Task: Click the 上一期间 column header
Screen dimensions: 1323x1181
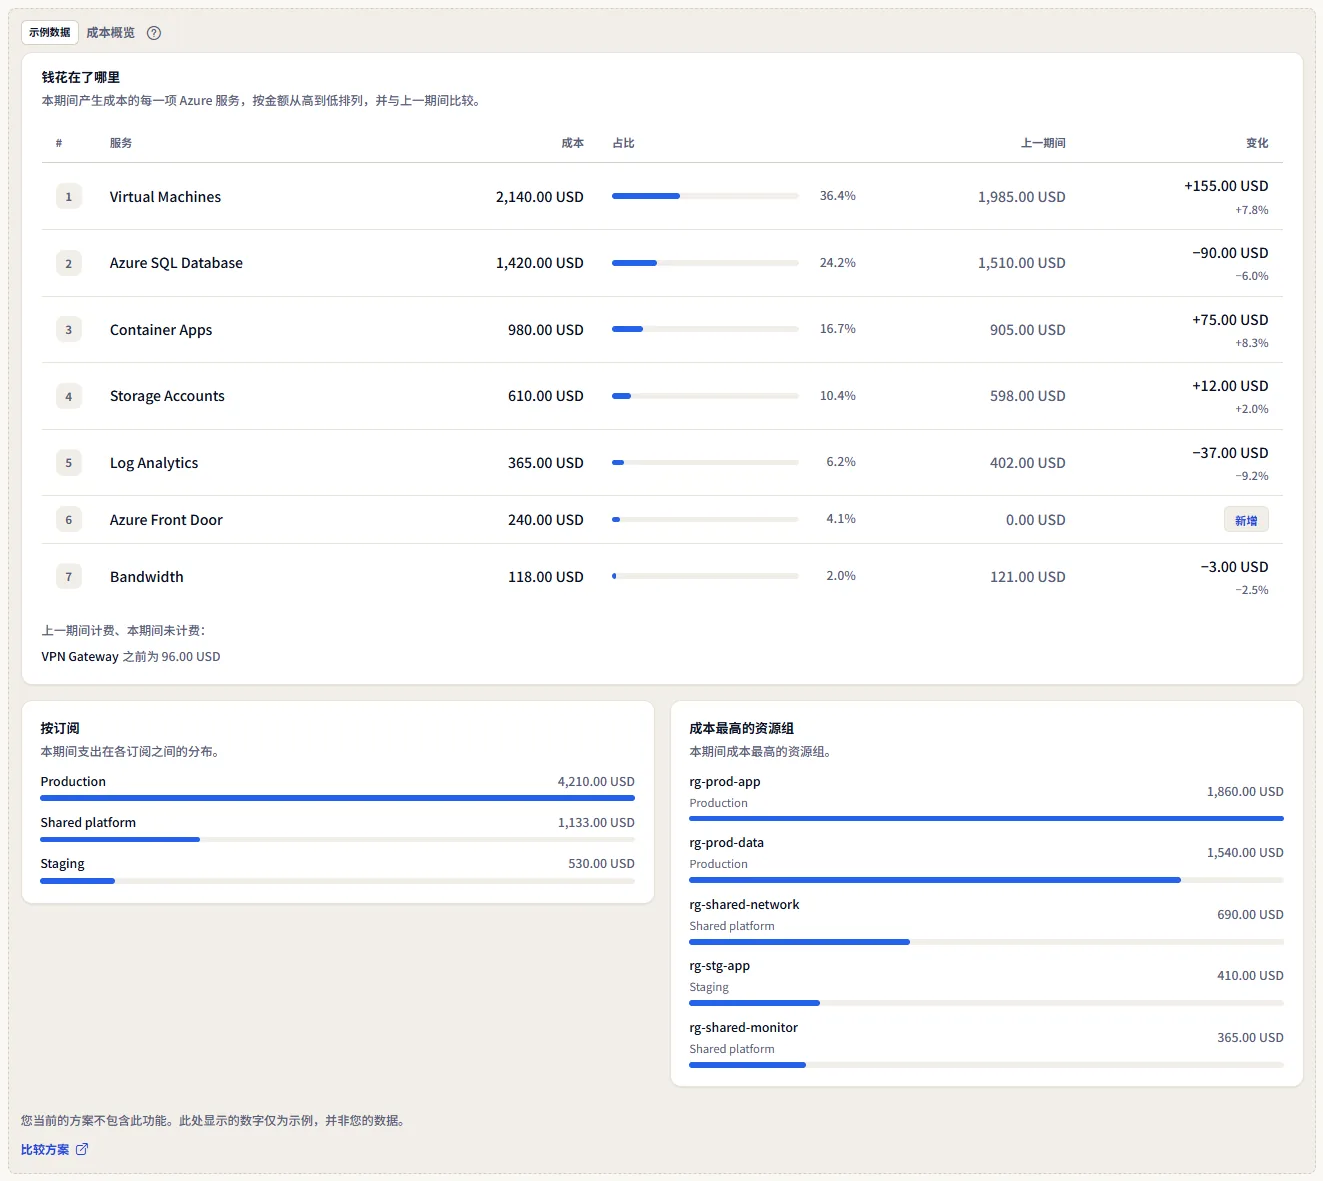Action: click(x=1043, y=143)
